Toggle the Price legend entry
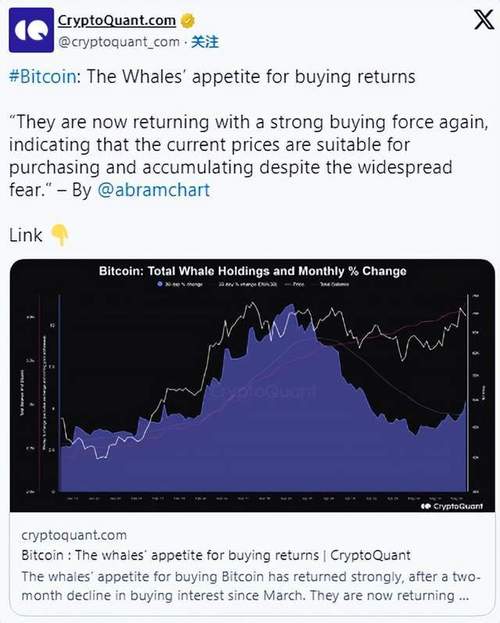Screen dimensions: 500x623 (x=295, y=284)
